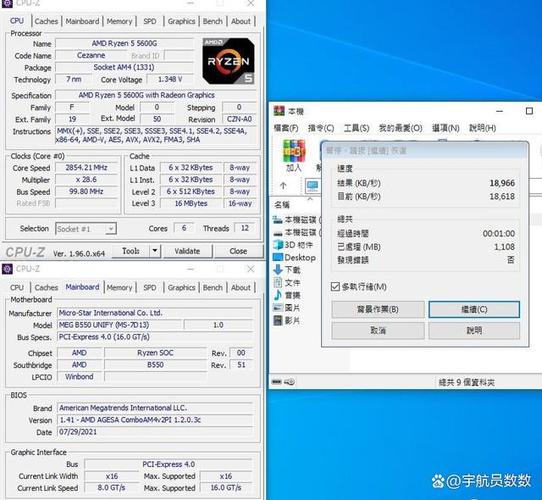Open Graphics tab in upper CPU-Z window
This screenshot has width=542, height=500.
pyautogui.click(x=181, y=21)
